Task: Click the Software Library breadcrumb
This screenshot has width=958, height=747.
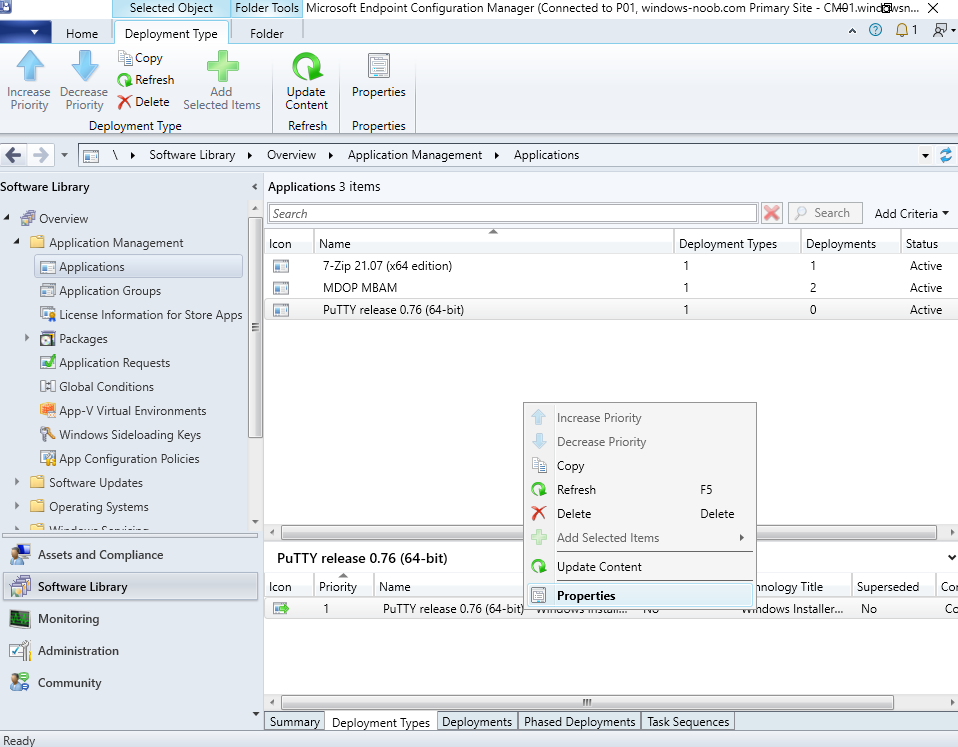Action: tap(192, 155)
